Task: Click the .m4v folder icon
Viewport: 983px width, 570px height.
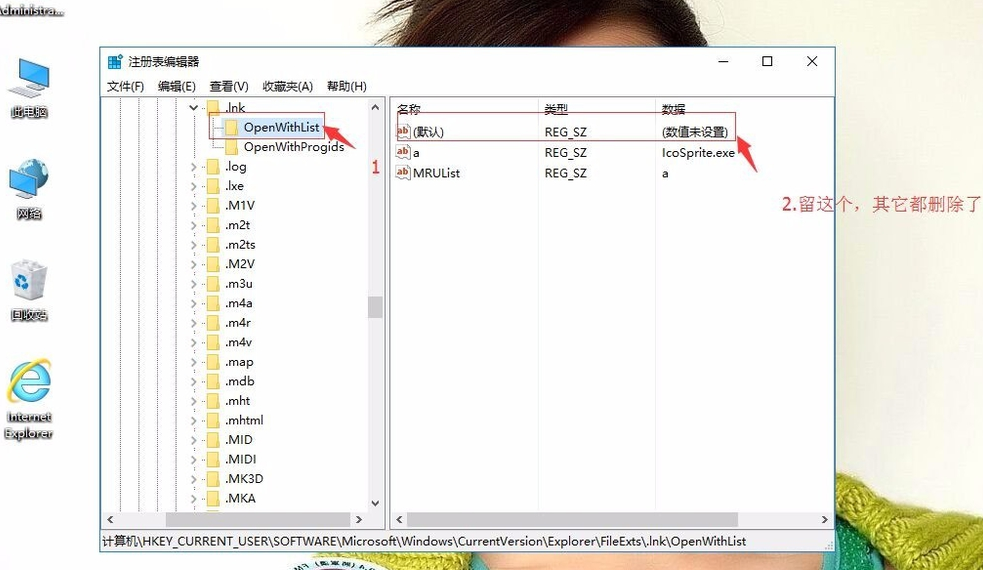Action: [213, 342]
